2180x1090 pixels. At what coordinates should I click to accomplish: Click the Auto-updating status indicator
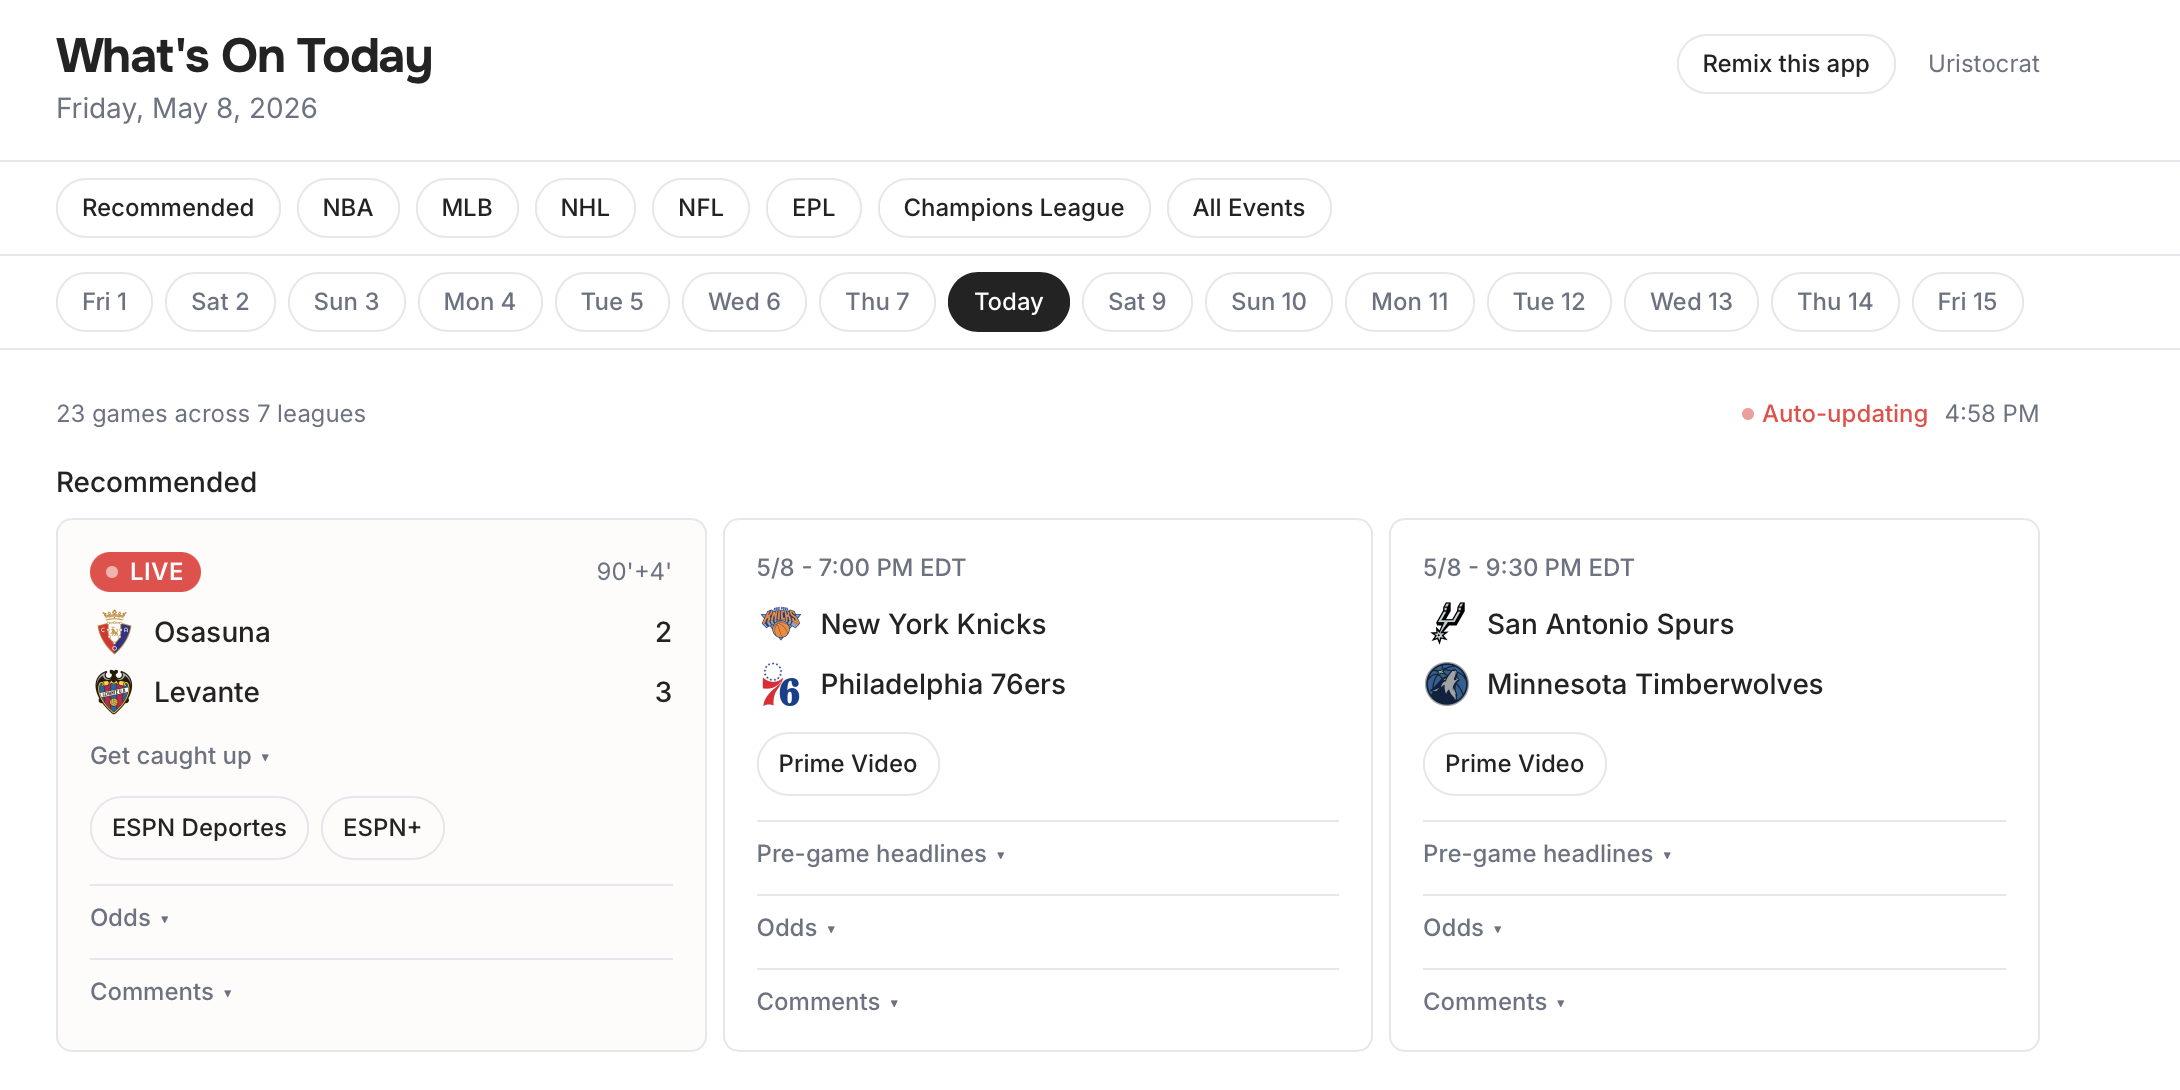(x=1835, y=414)
